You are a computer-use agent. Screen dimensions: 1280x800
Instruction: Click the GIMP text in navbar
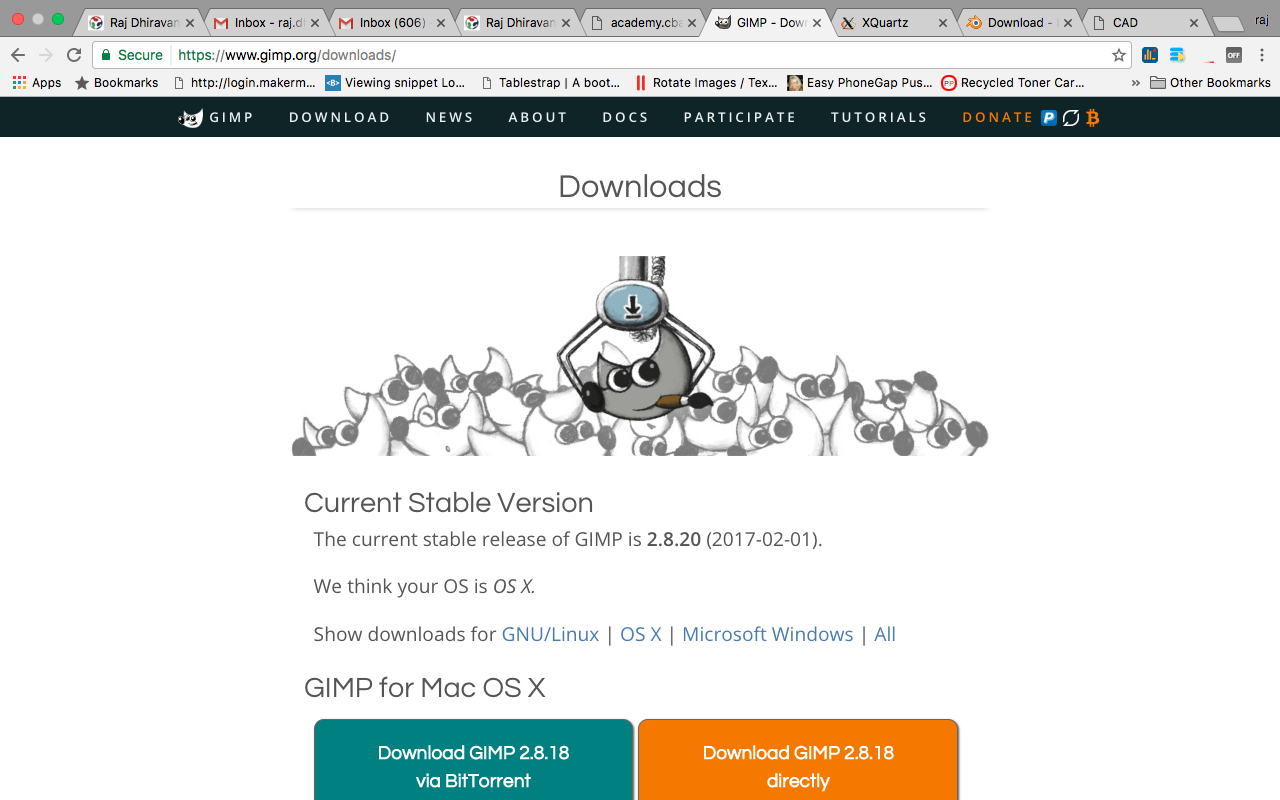click(x=231, y=118)
